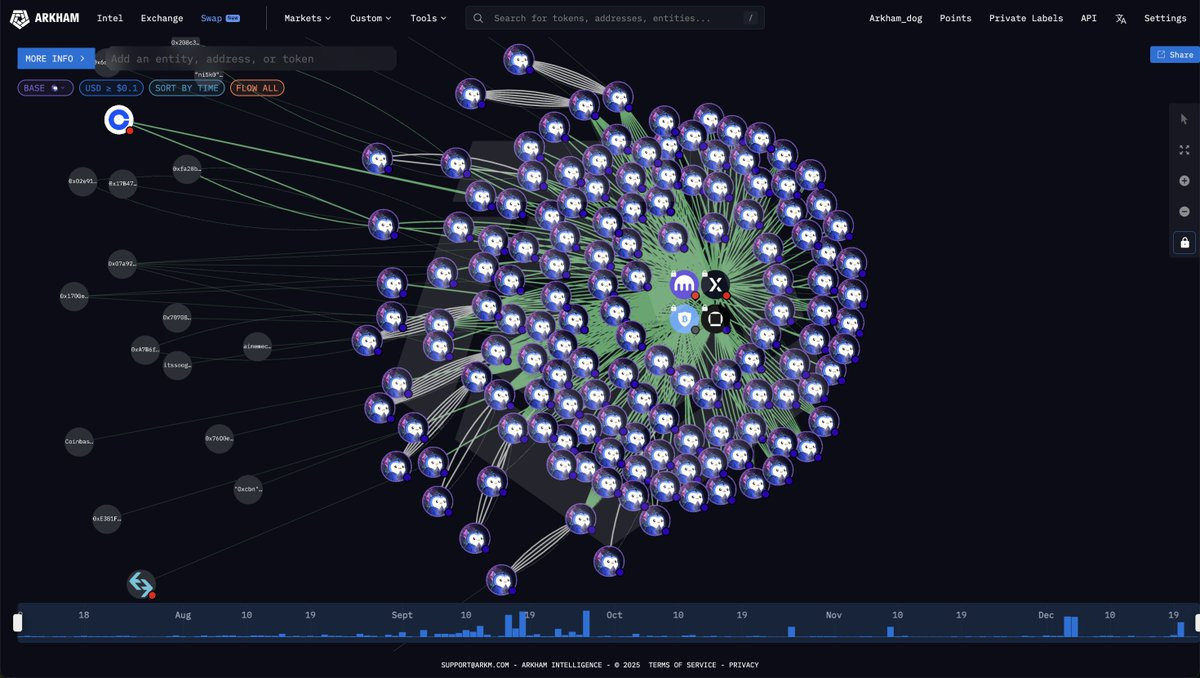Expand the Custom dropdown

pos(370,18)
